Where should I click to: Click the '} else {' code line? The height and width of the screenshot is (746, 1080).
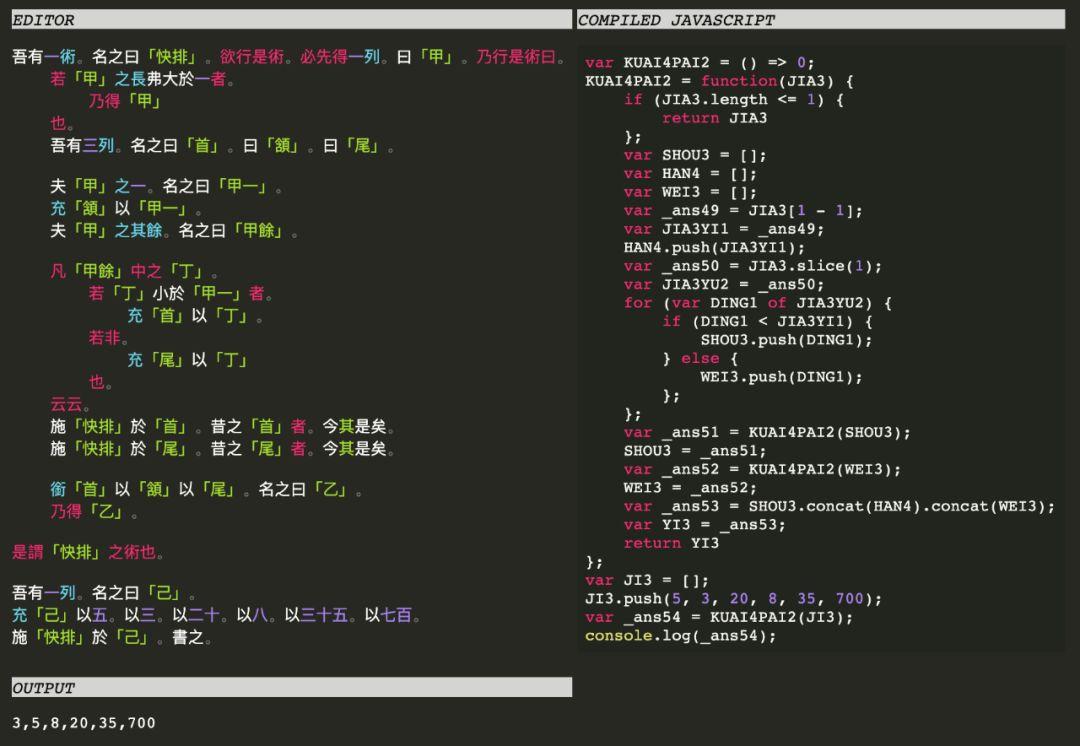(700, 359)
